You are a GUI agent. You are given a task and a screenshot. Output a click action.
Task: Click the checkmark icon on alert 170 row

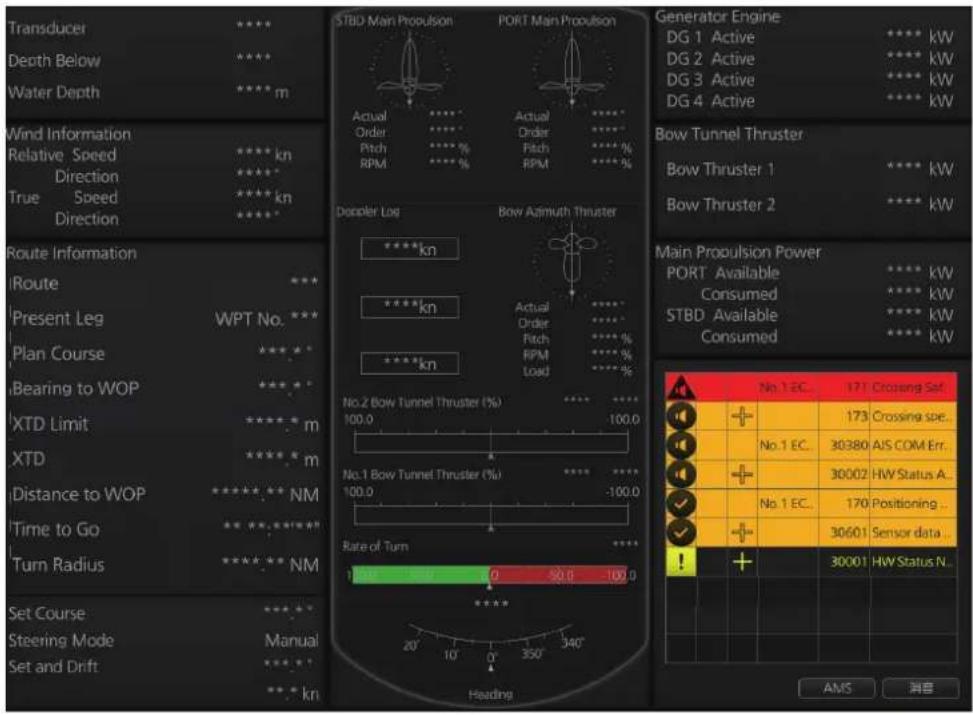[681, 503]
